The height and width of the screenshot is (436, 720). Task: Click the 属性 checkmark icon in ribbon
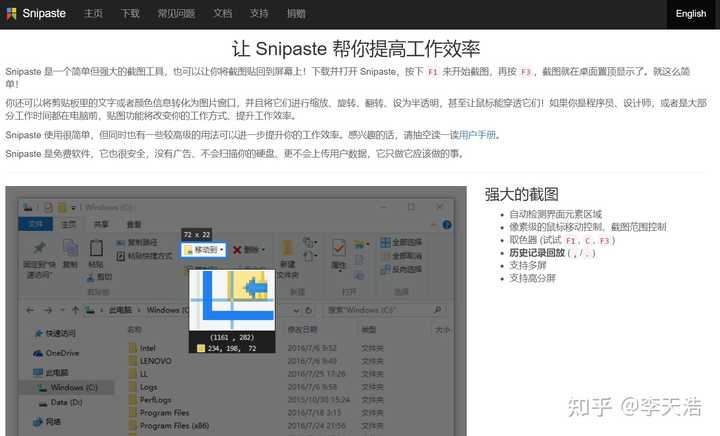[x=339, y=248]
